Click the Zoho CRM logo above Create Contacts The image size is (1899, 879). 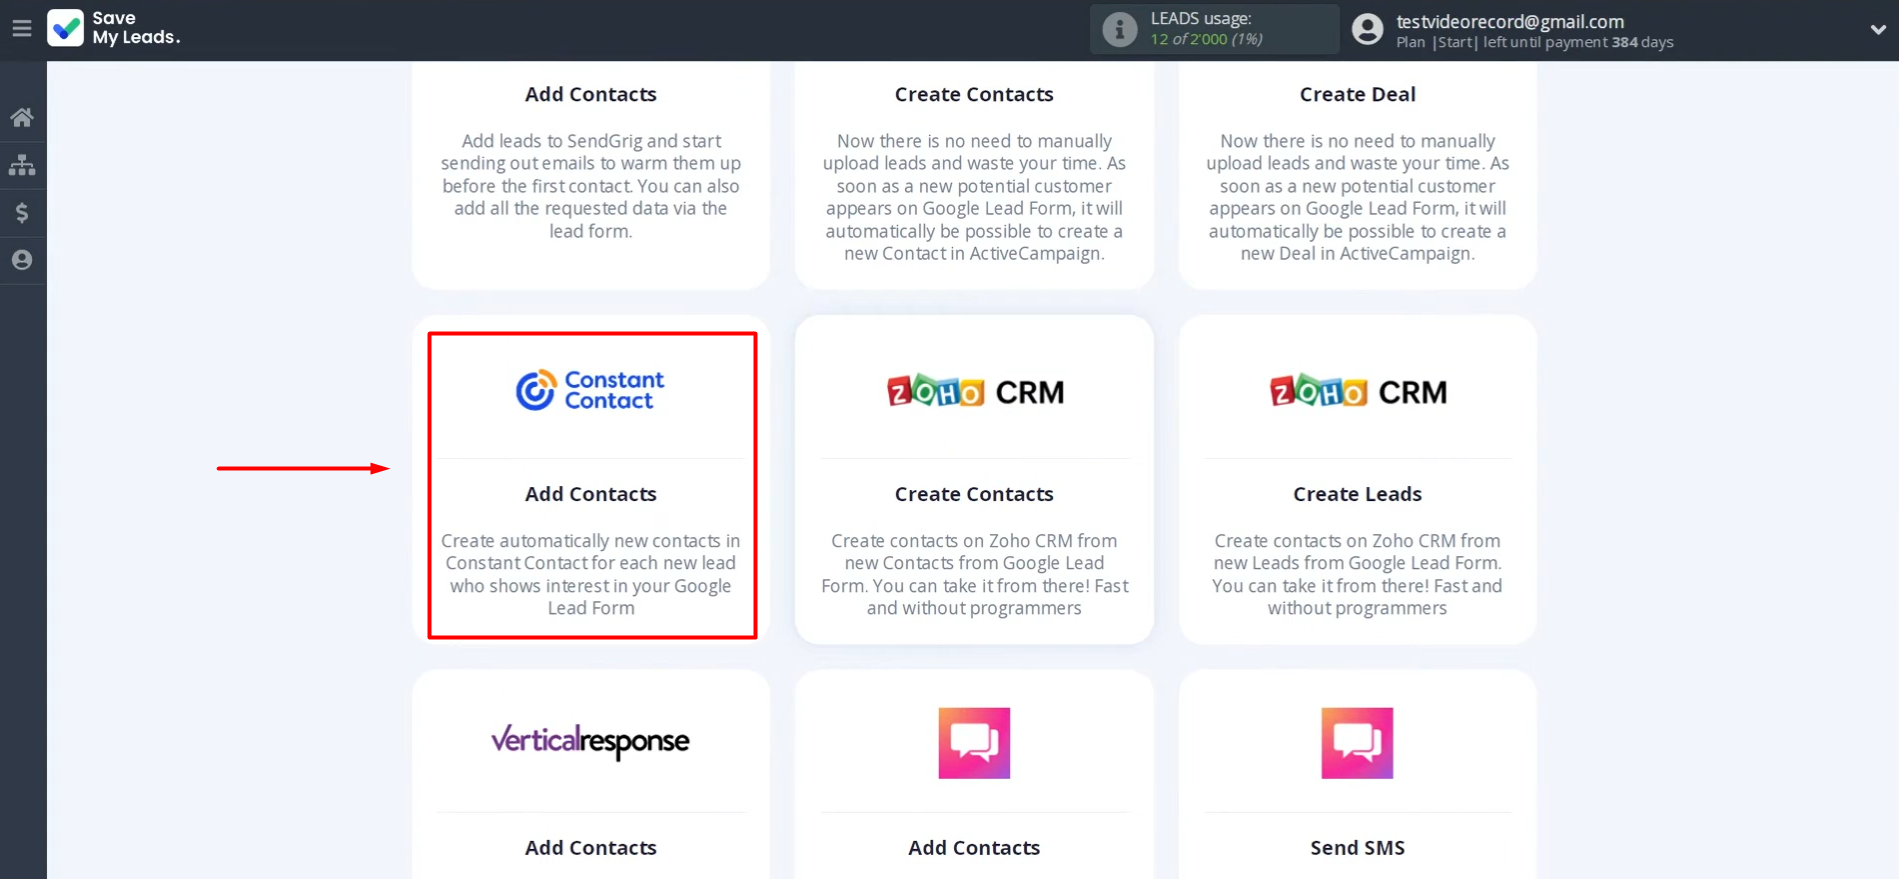click(x=975, y=392)
